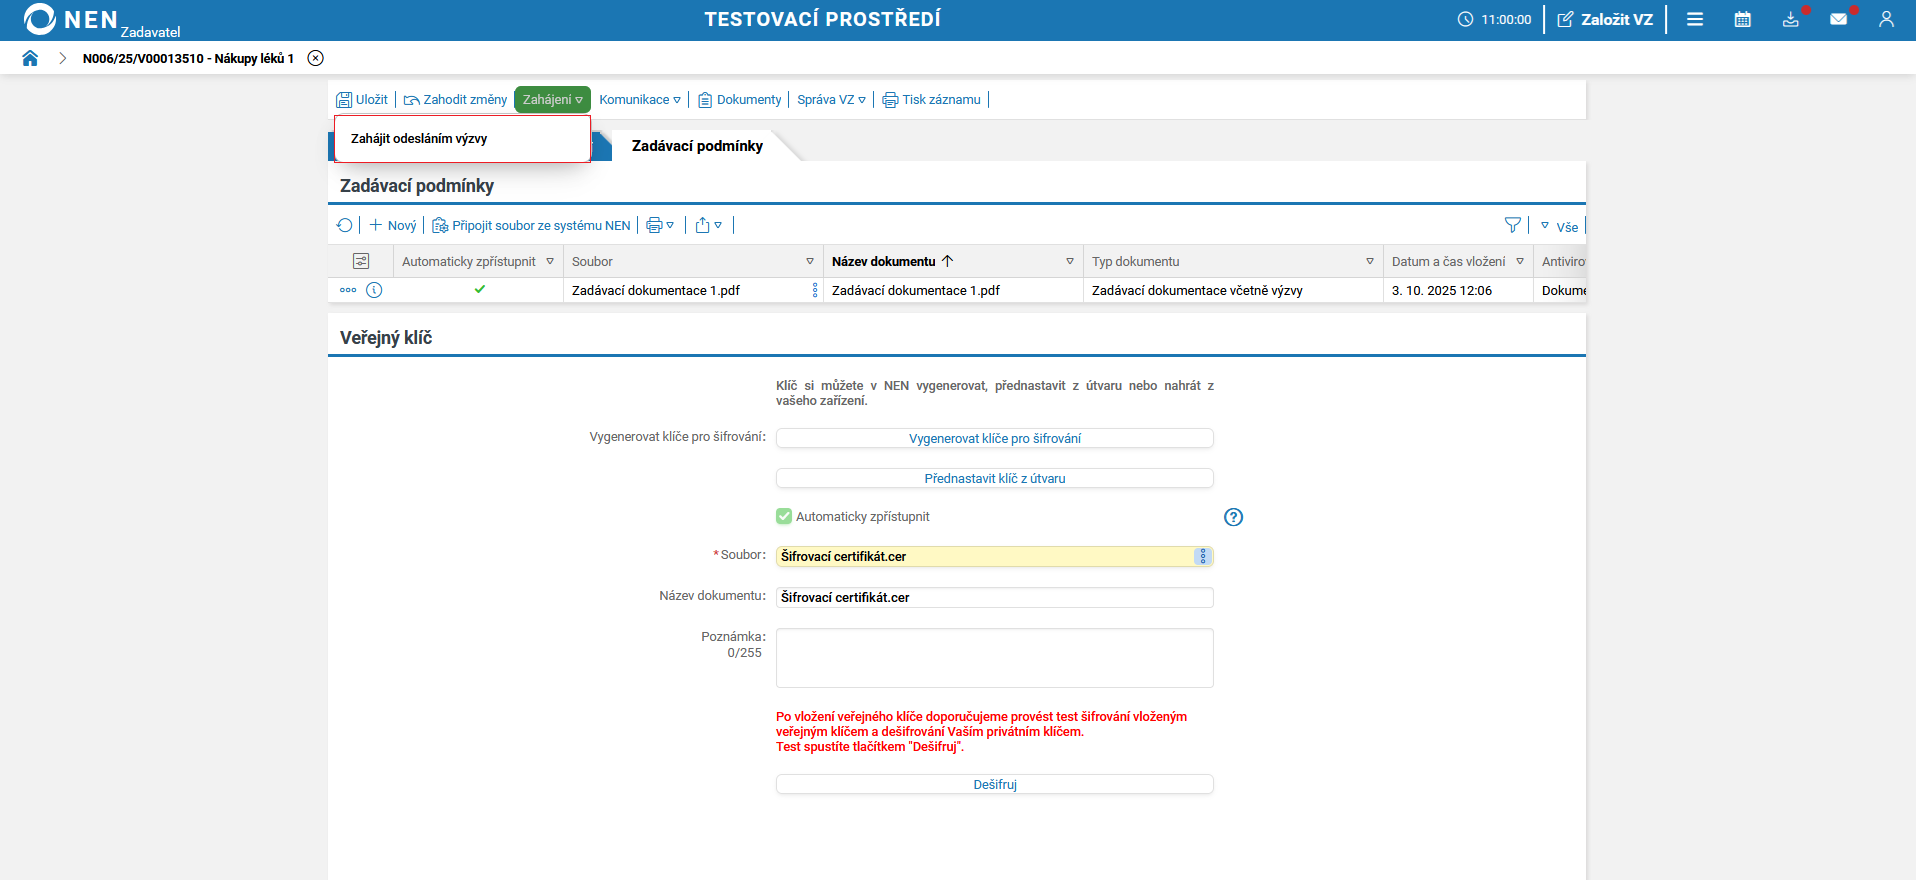Expand the Správa VZ dropdown

(x=831, y=100)
